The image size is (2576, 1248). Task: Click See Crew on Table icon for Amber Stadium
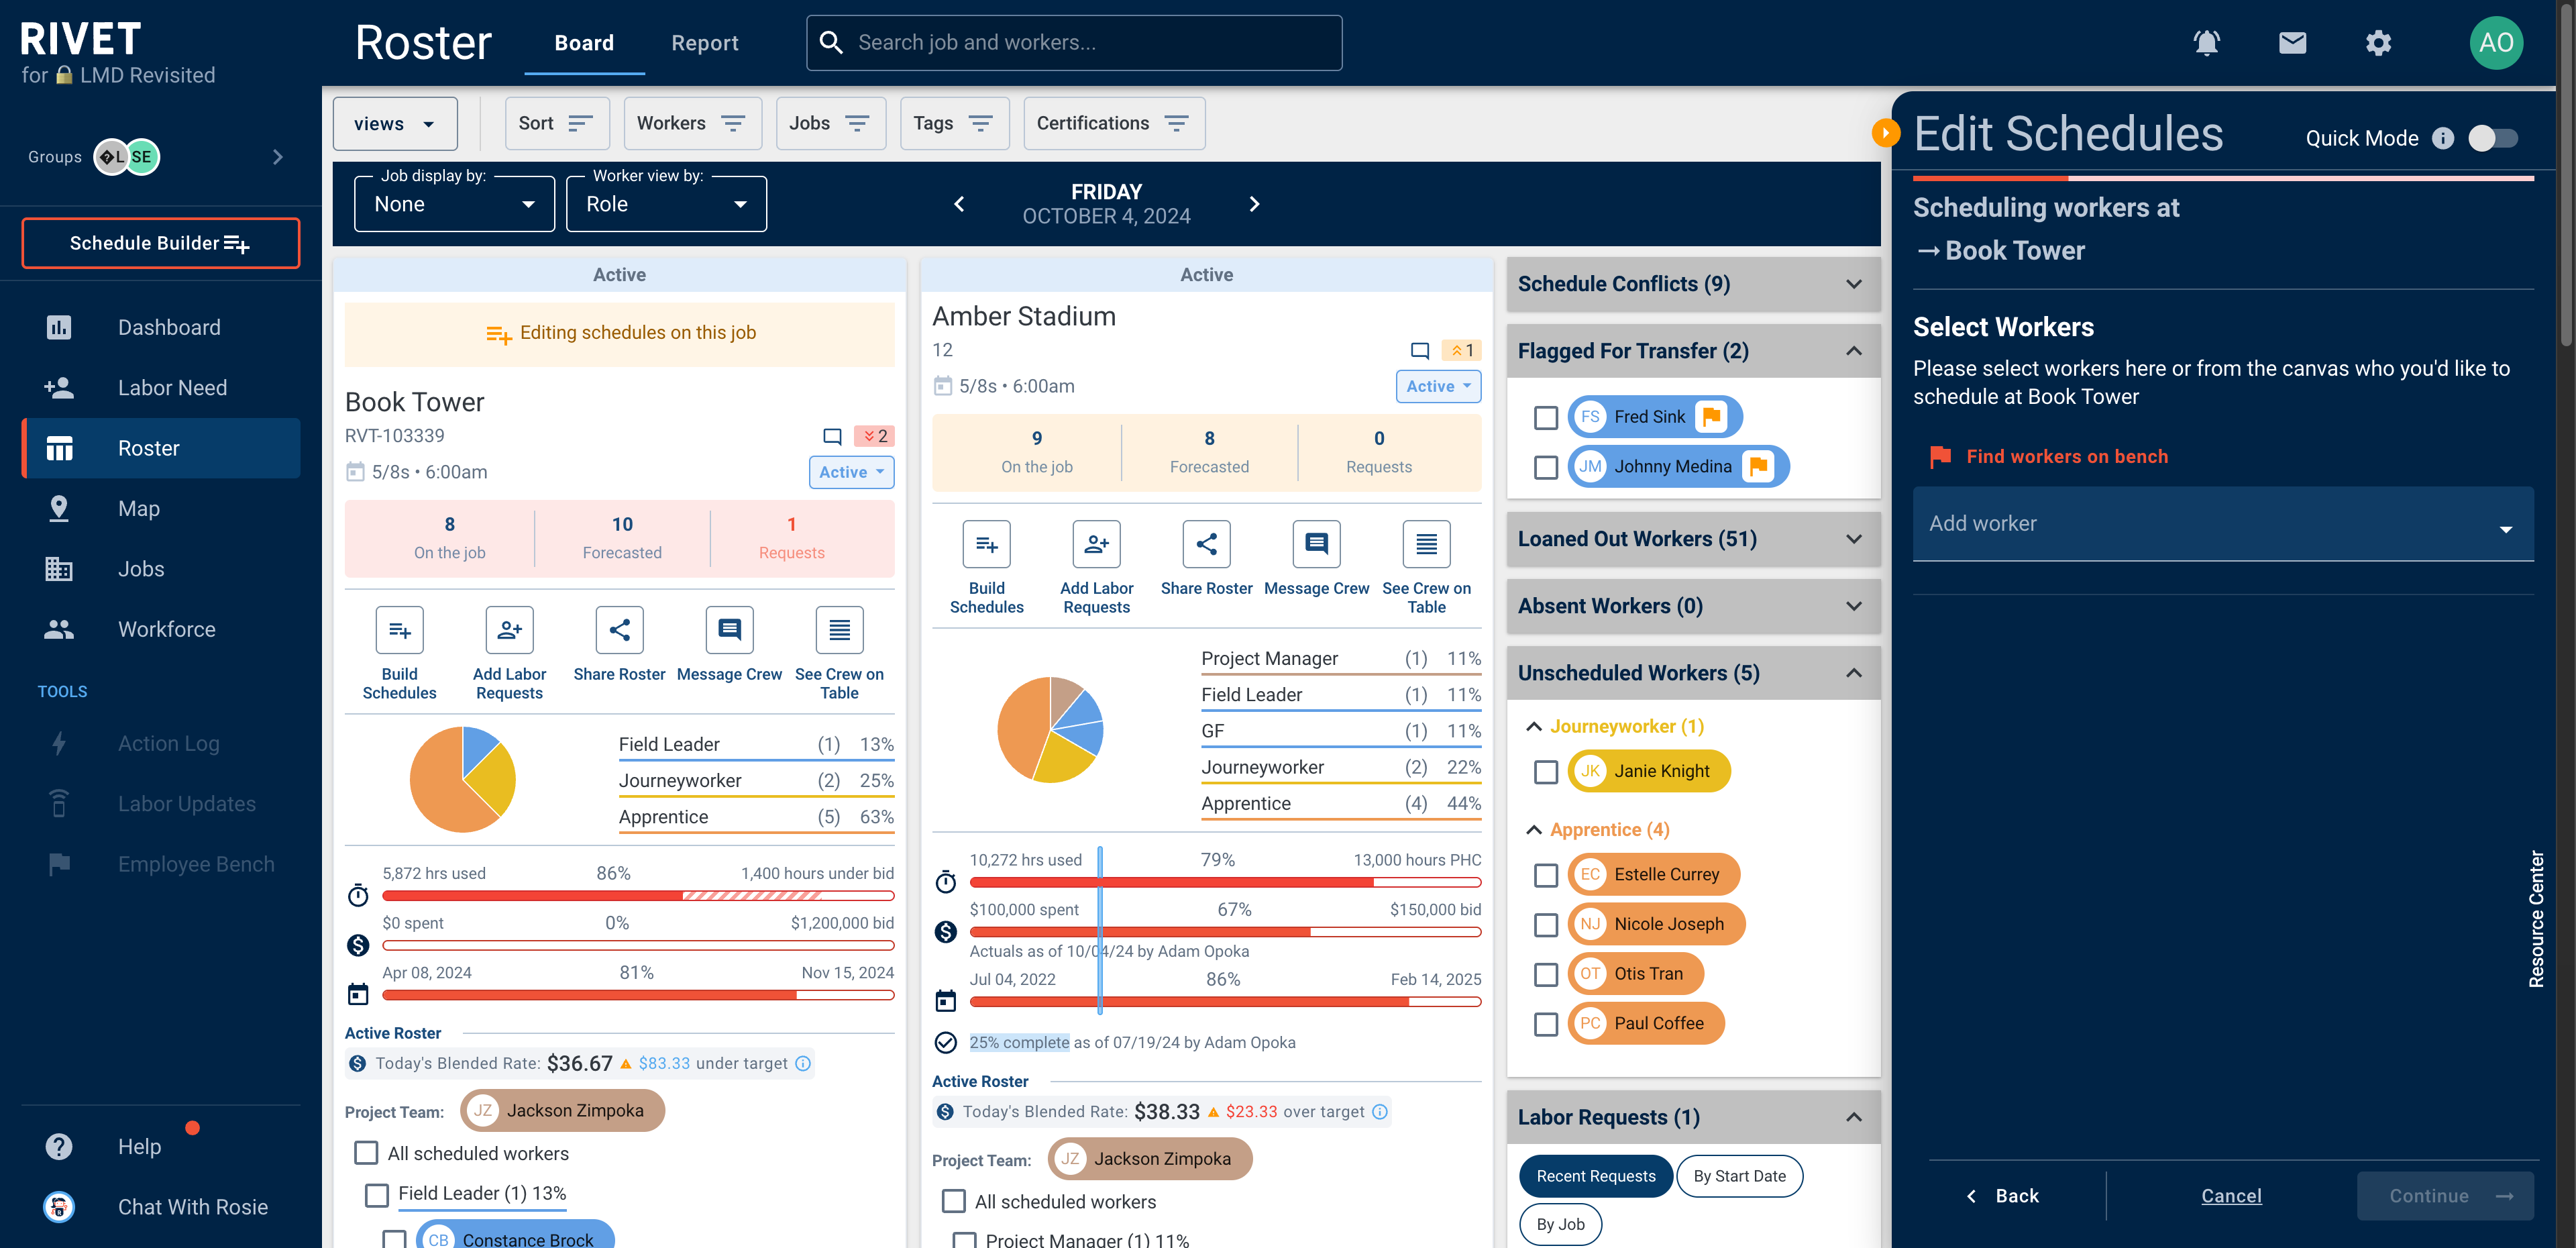pyautogui.click(x=1426, y=544)
